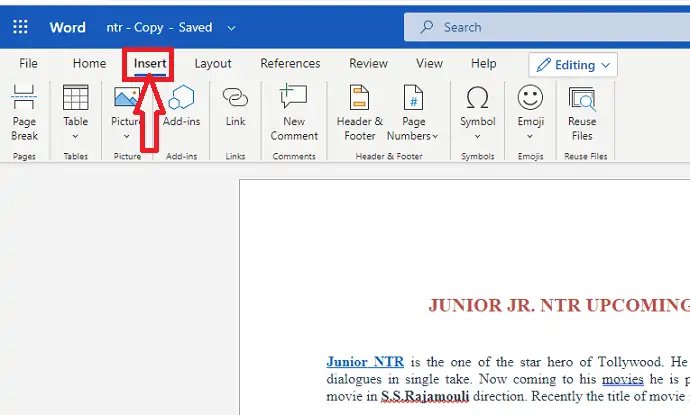Switch to the View tab
Screen dimensions: 690x415
point(429,63)
